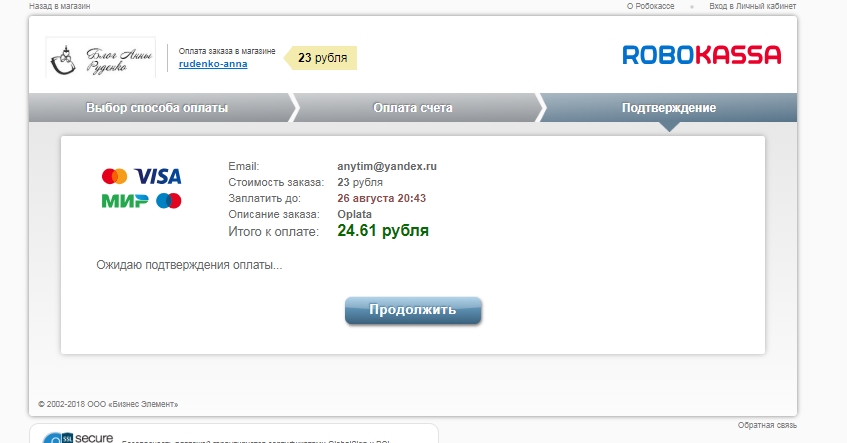
Task: Go back via Назад в магазин
Action: (59, 6)
